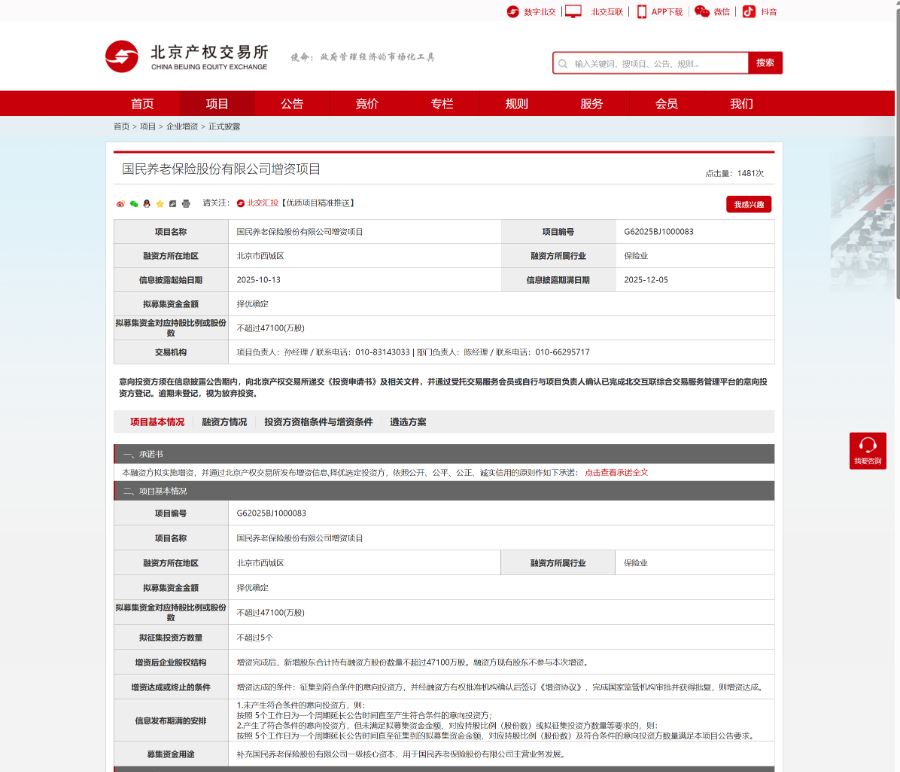
Task: Click the QQ penguin share icon
Action: click(x=146, y=204)
